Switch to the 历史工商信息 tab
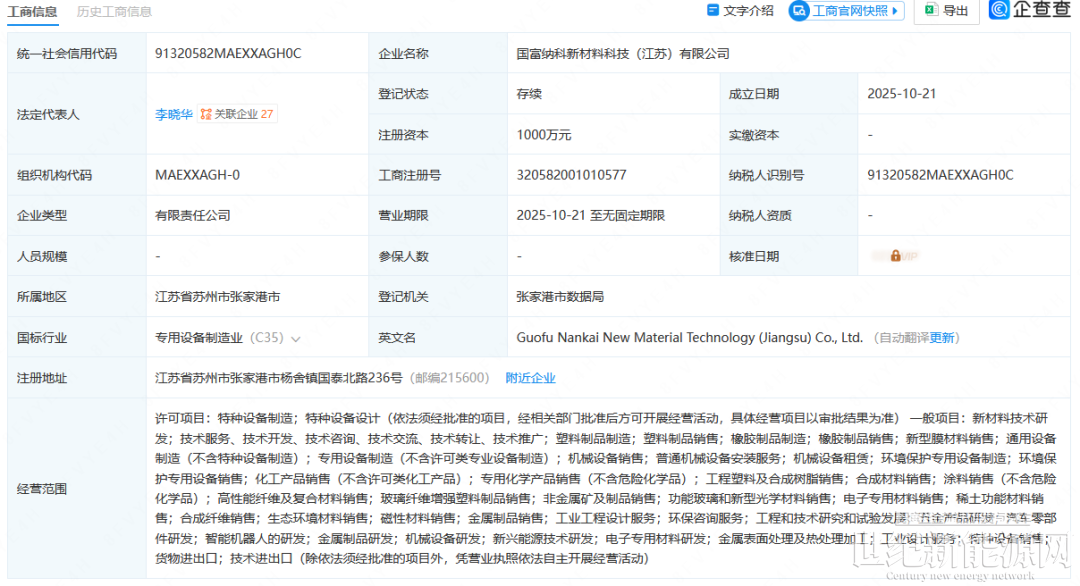 coord(115,11)
